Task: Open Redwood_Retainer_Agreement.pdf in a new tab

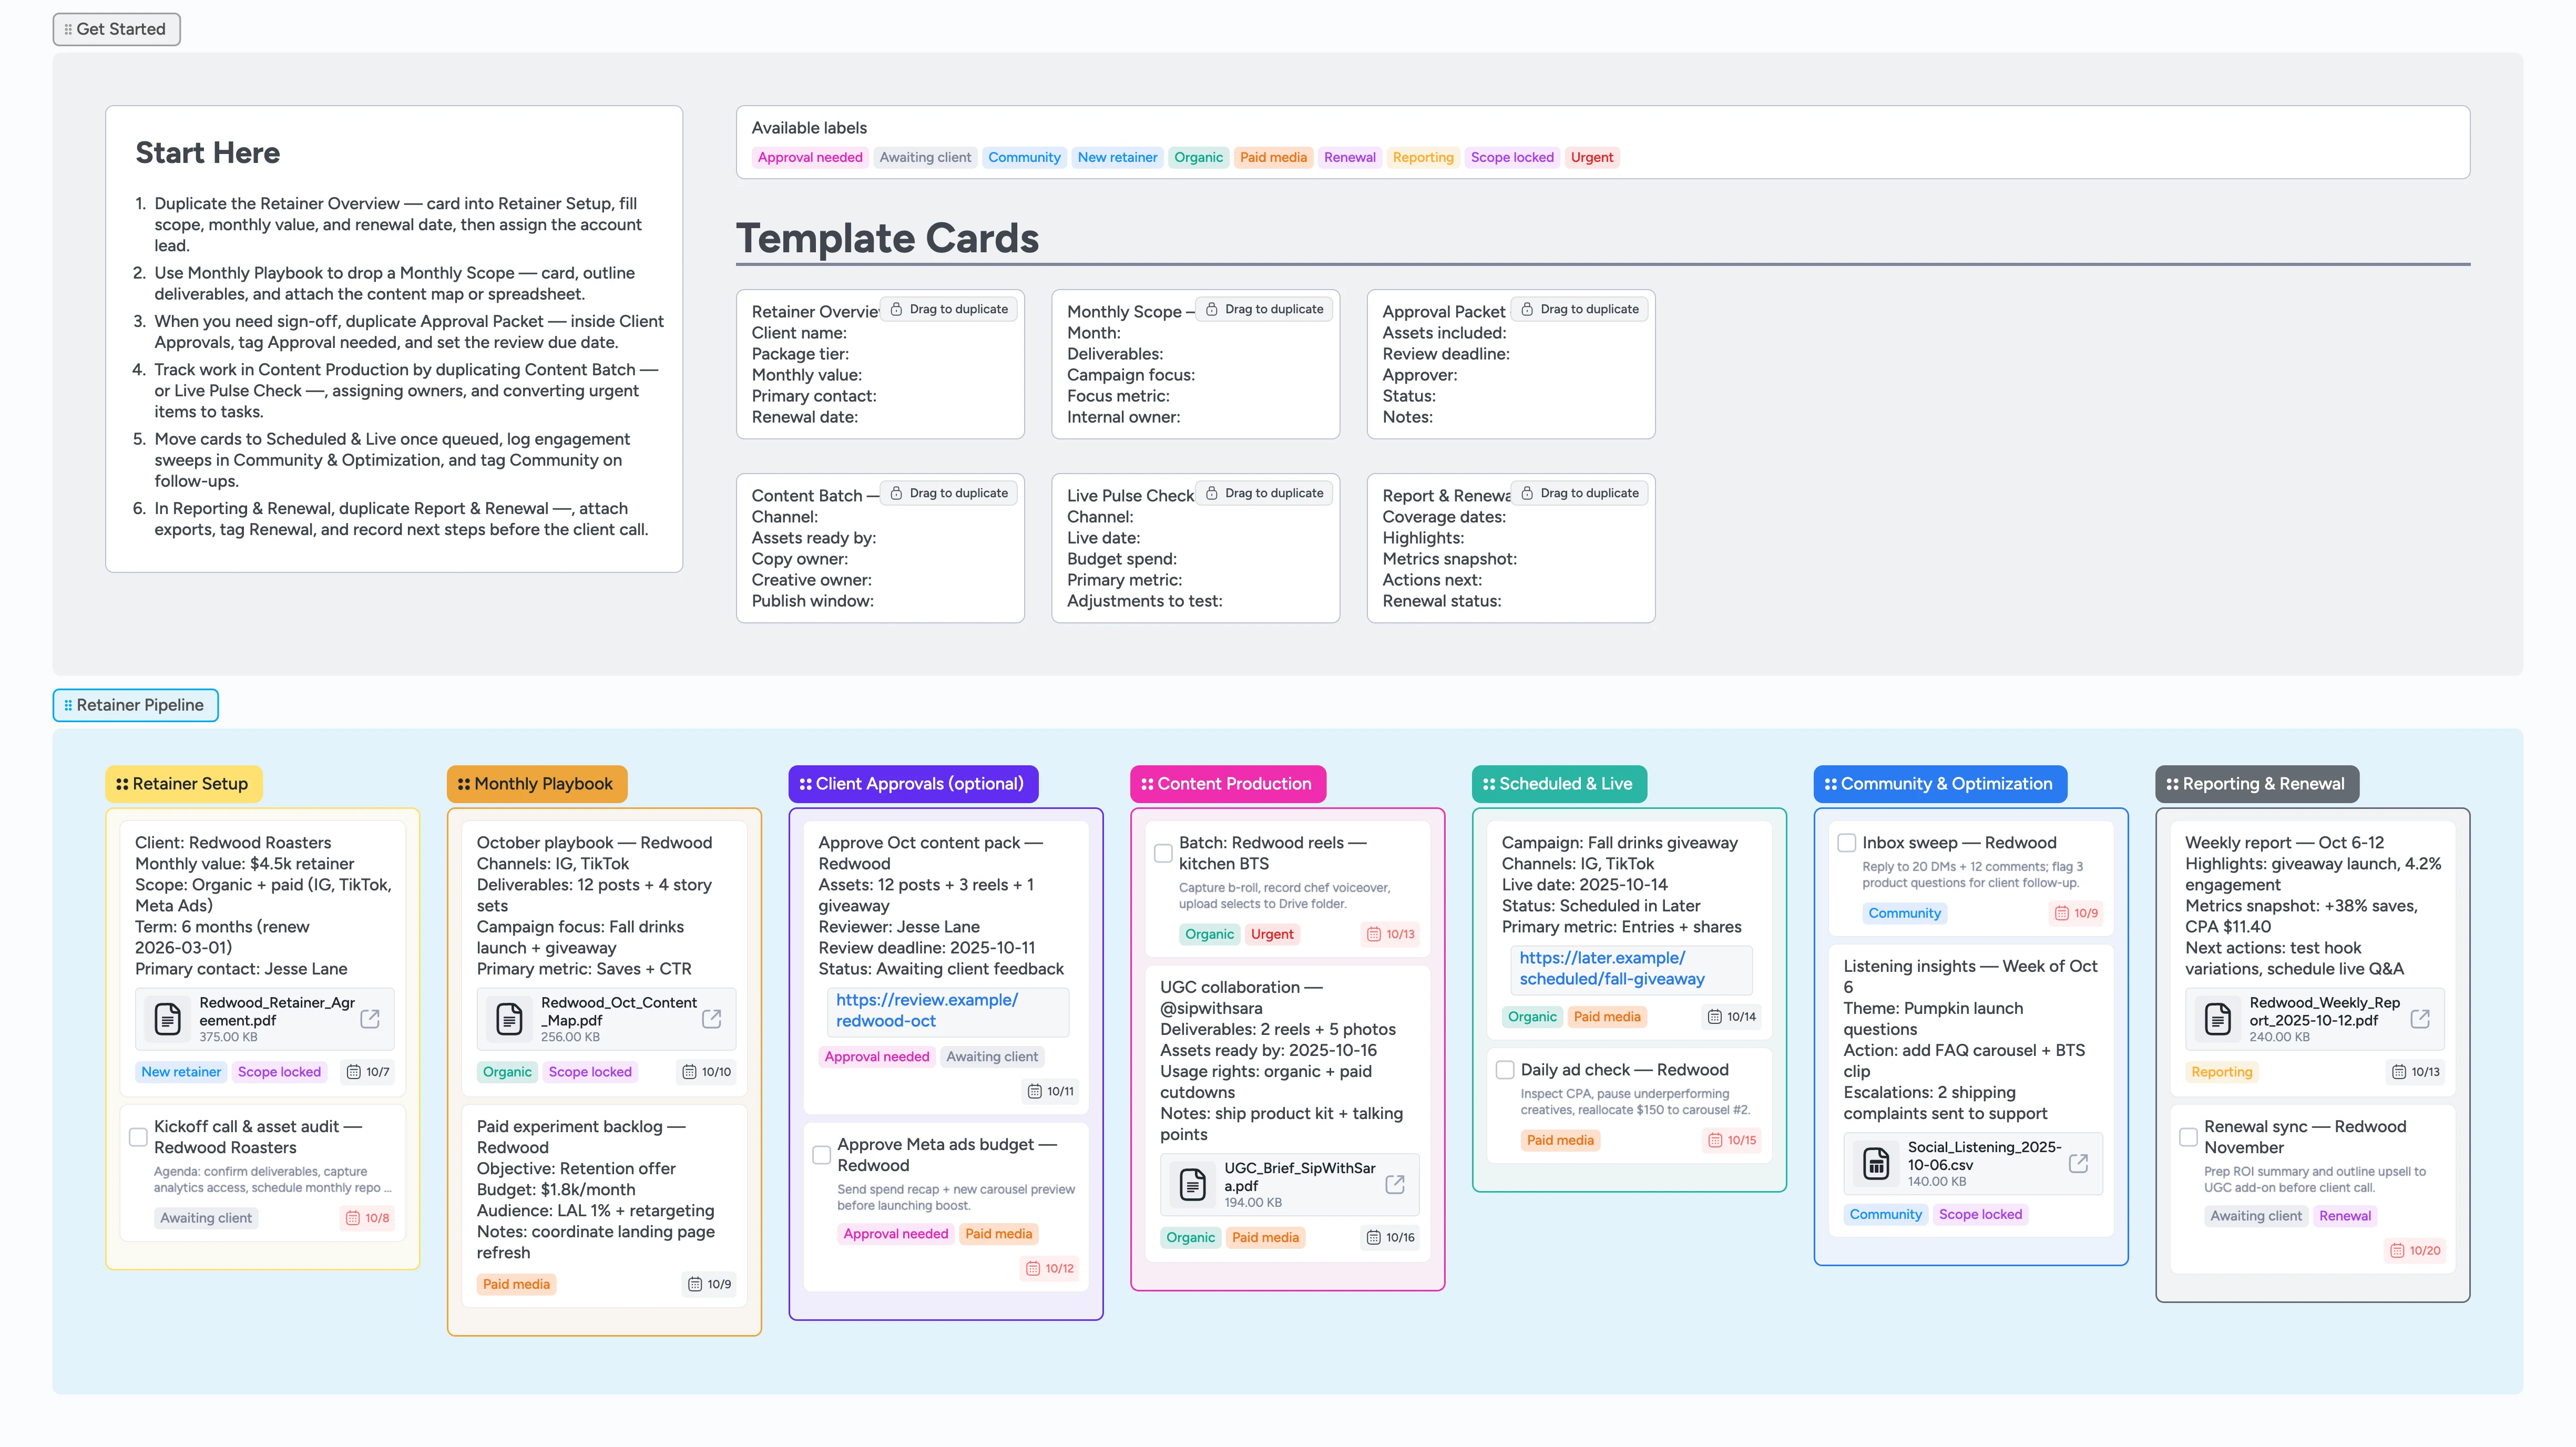Action: 369,1018
